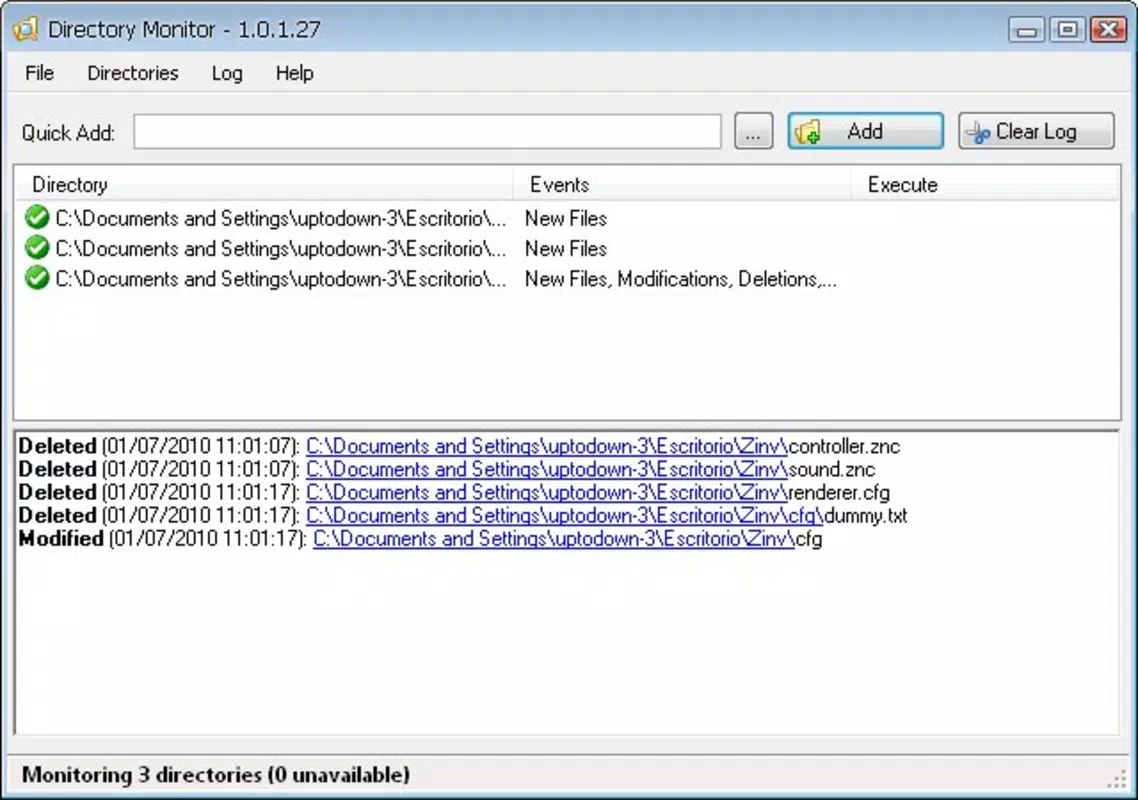This screenshot has height=800, width=1138.
Task: Click the Clear Log button
Action: click(x=1036, y=131)
